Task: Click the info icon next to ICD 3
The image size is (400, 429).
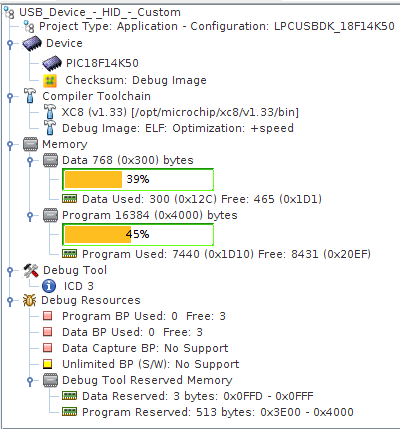Action: (49, 286)
